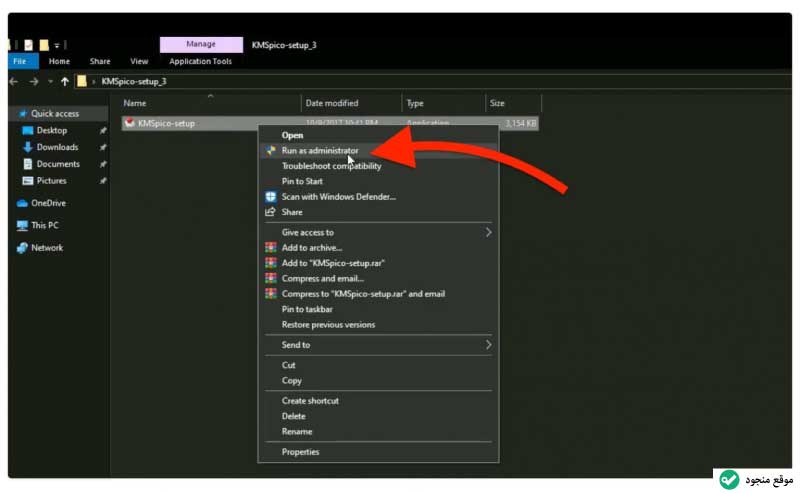800x493 pixels.
Task: Open OneDrive in the sidebar
Action: coord(48,203)
